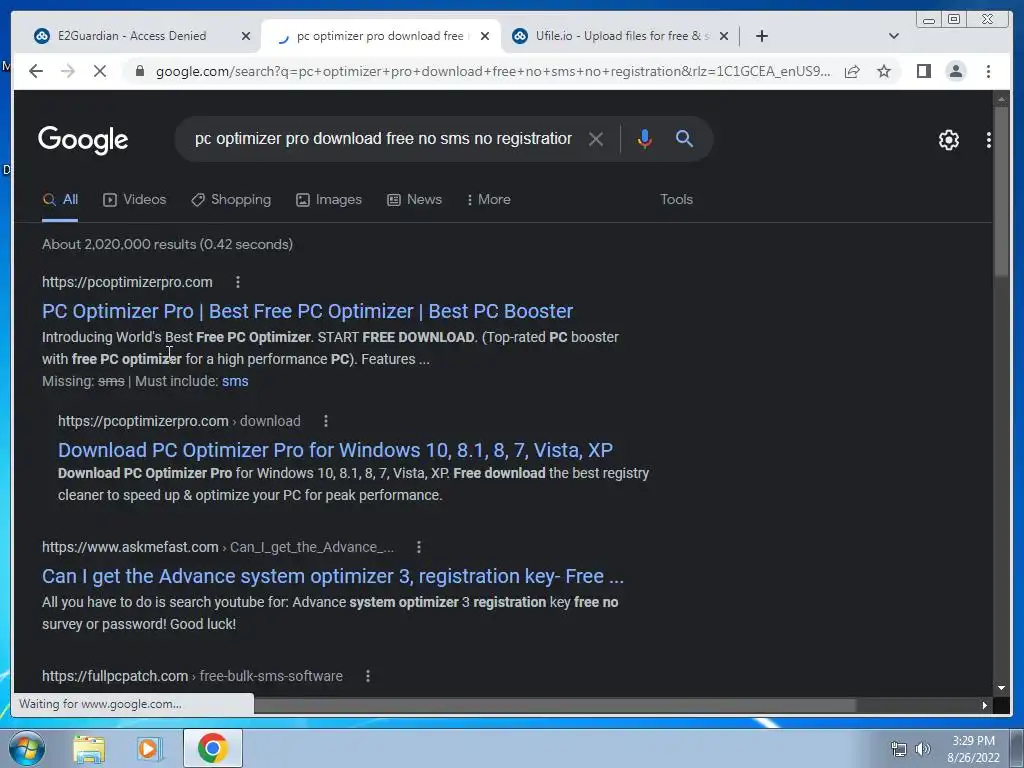Open Advance system optimizer registration key link

tap(333, 577)
